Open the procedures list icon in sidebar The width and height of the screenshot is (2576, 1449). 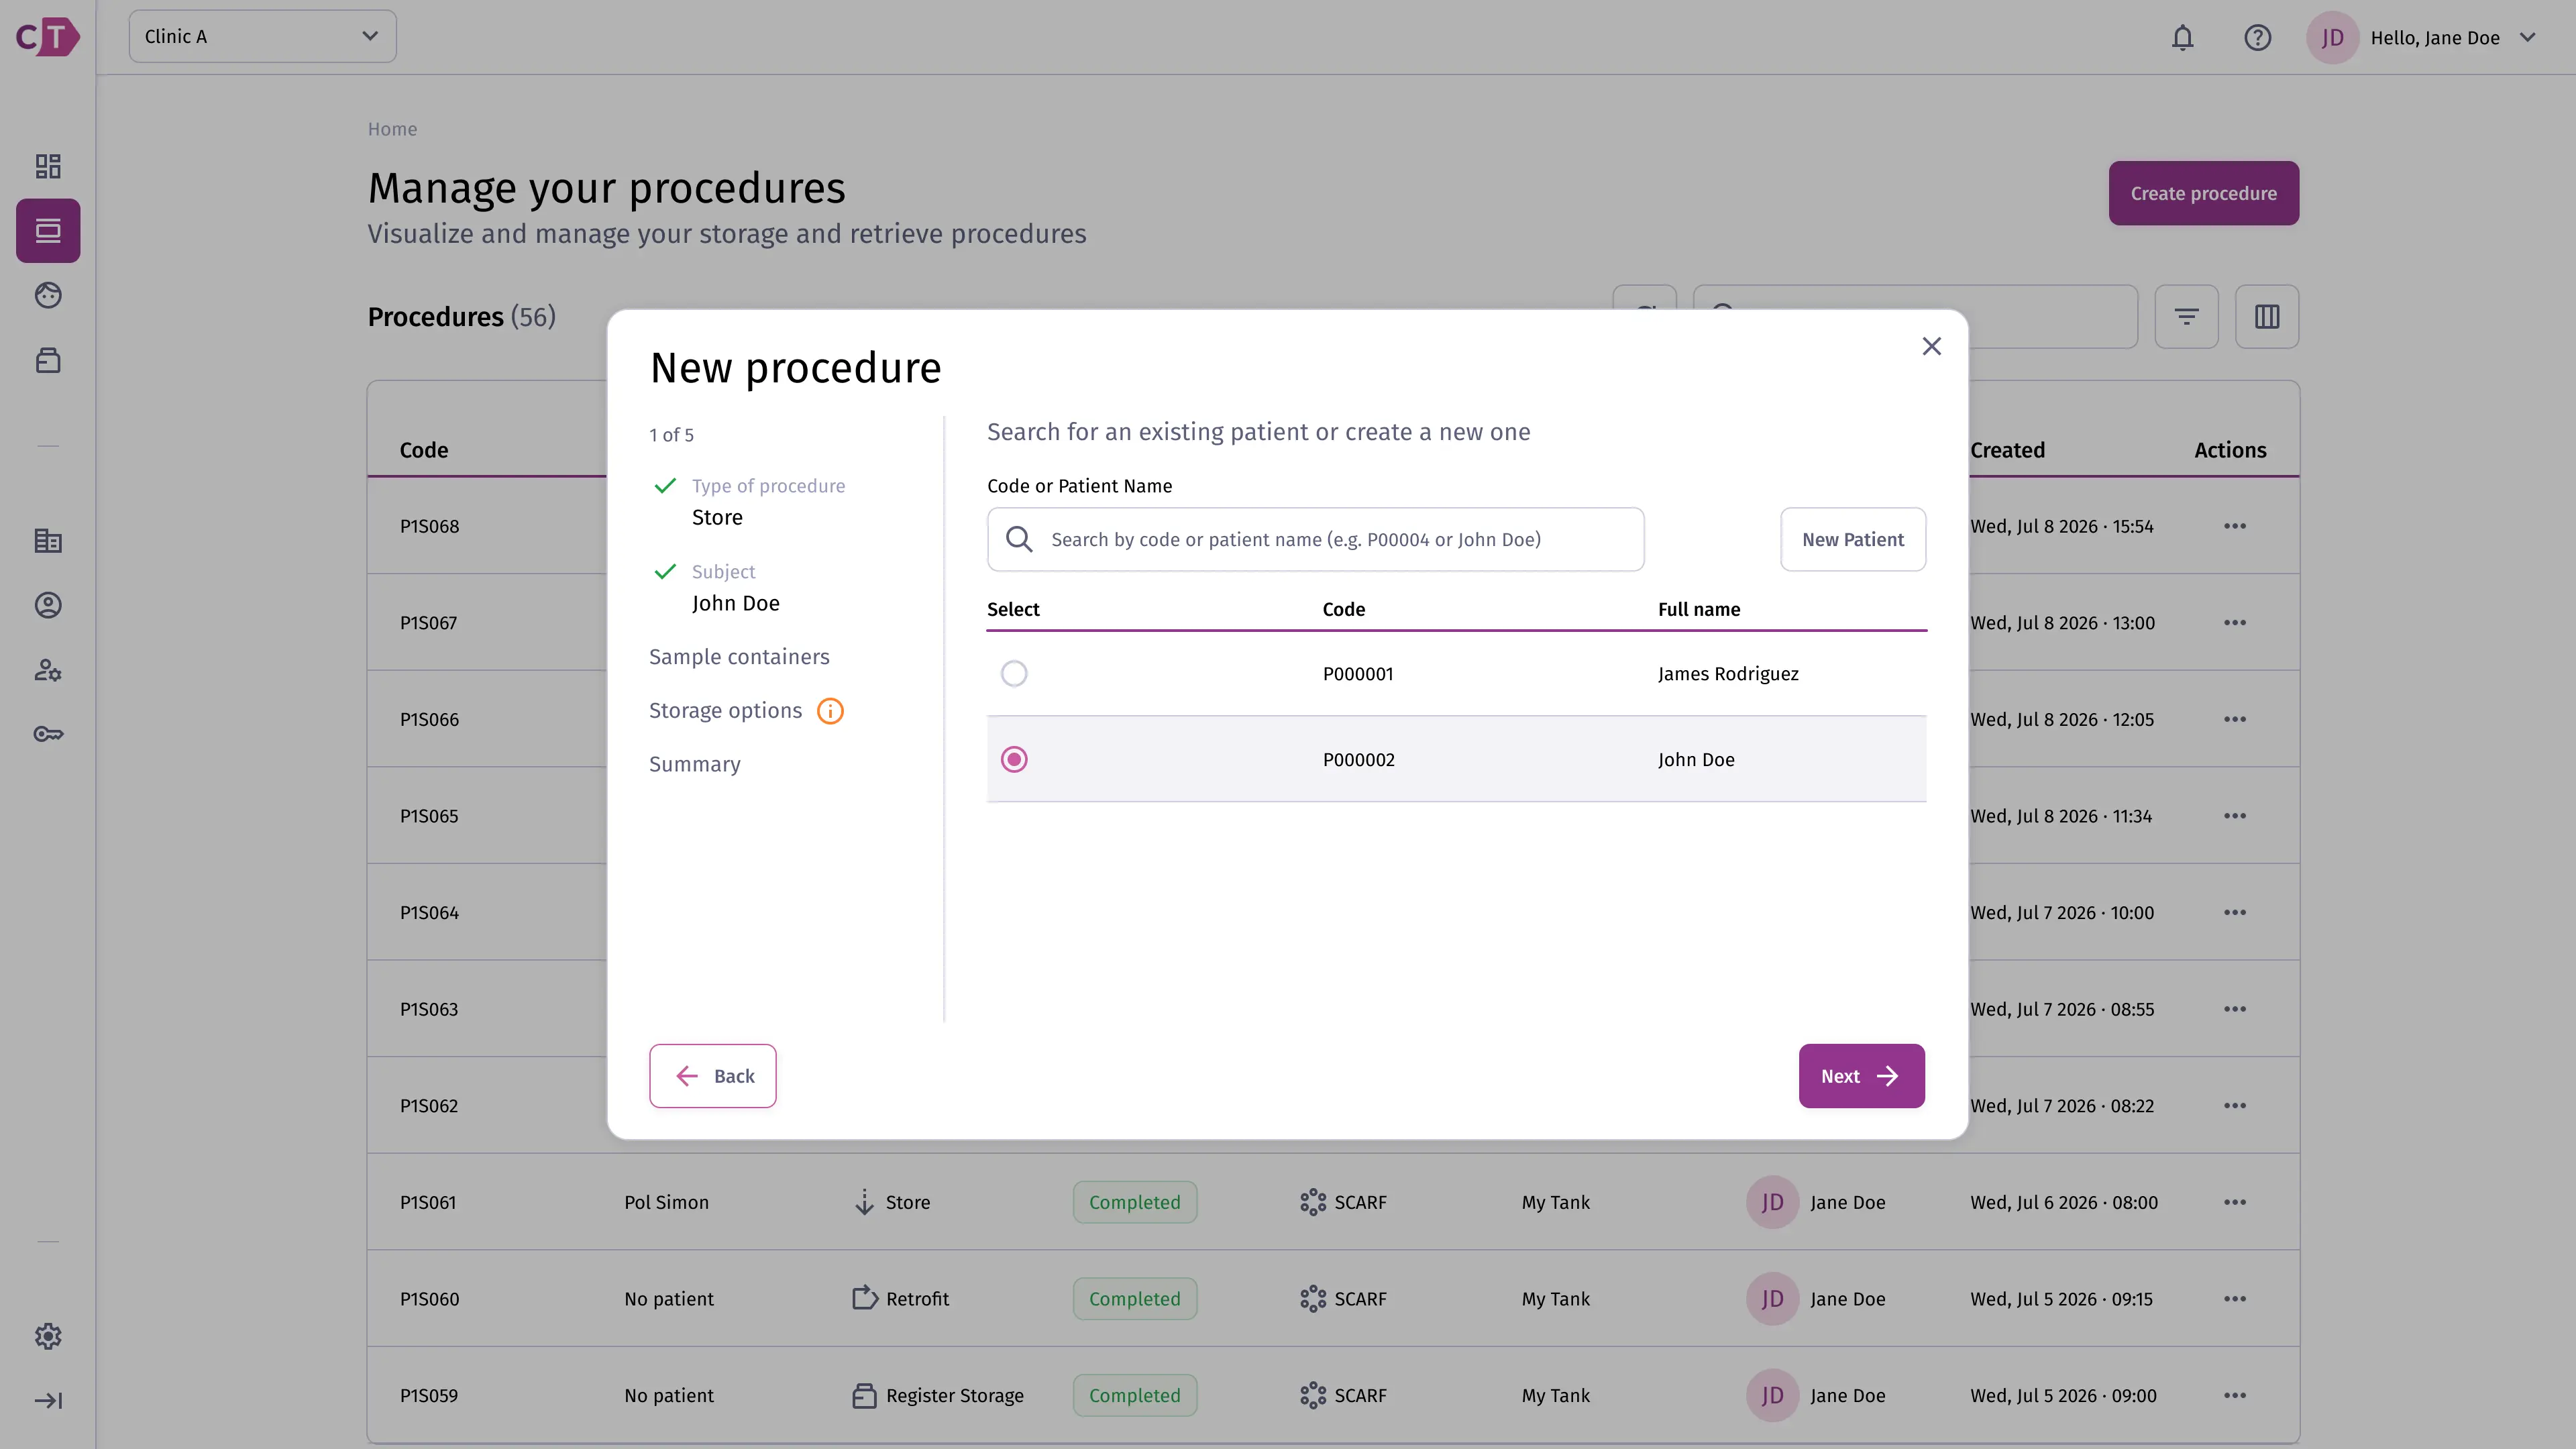[48, 231]
